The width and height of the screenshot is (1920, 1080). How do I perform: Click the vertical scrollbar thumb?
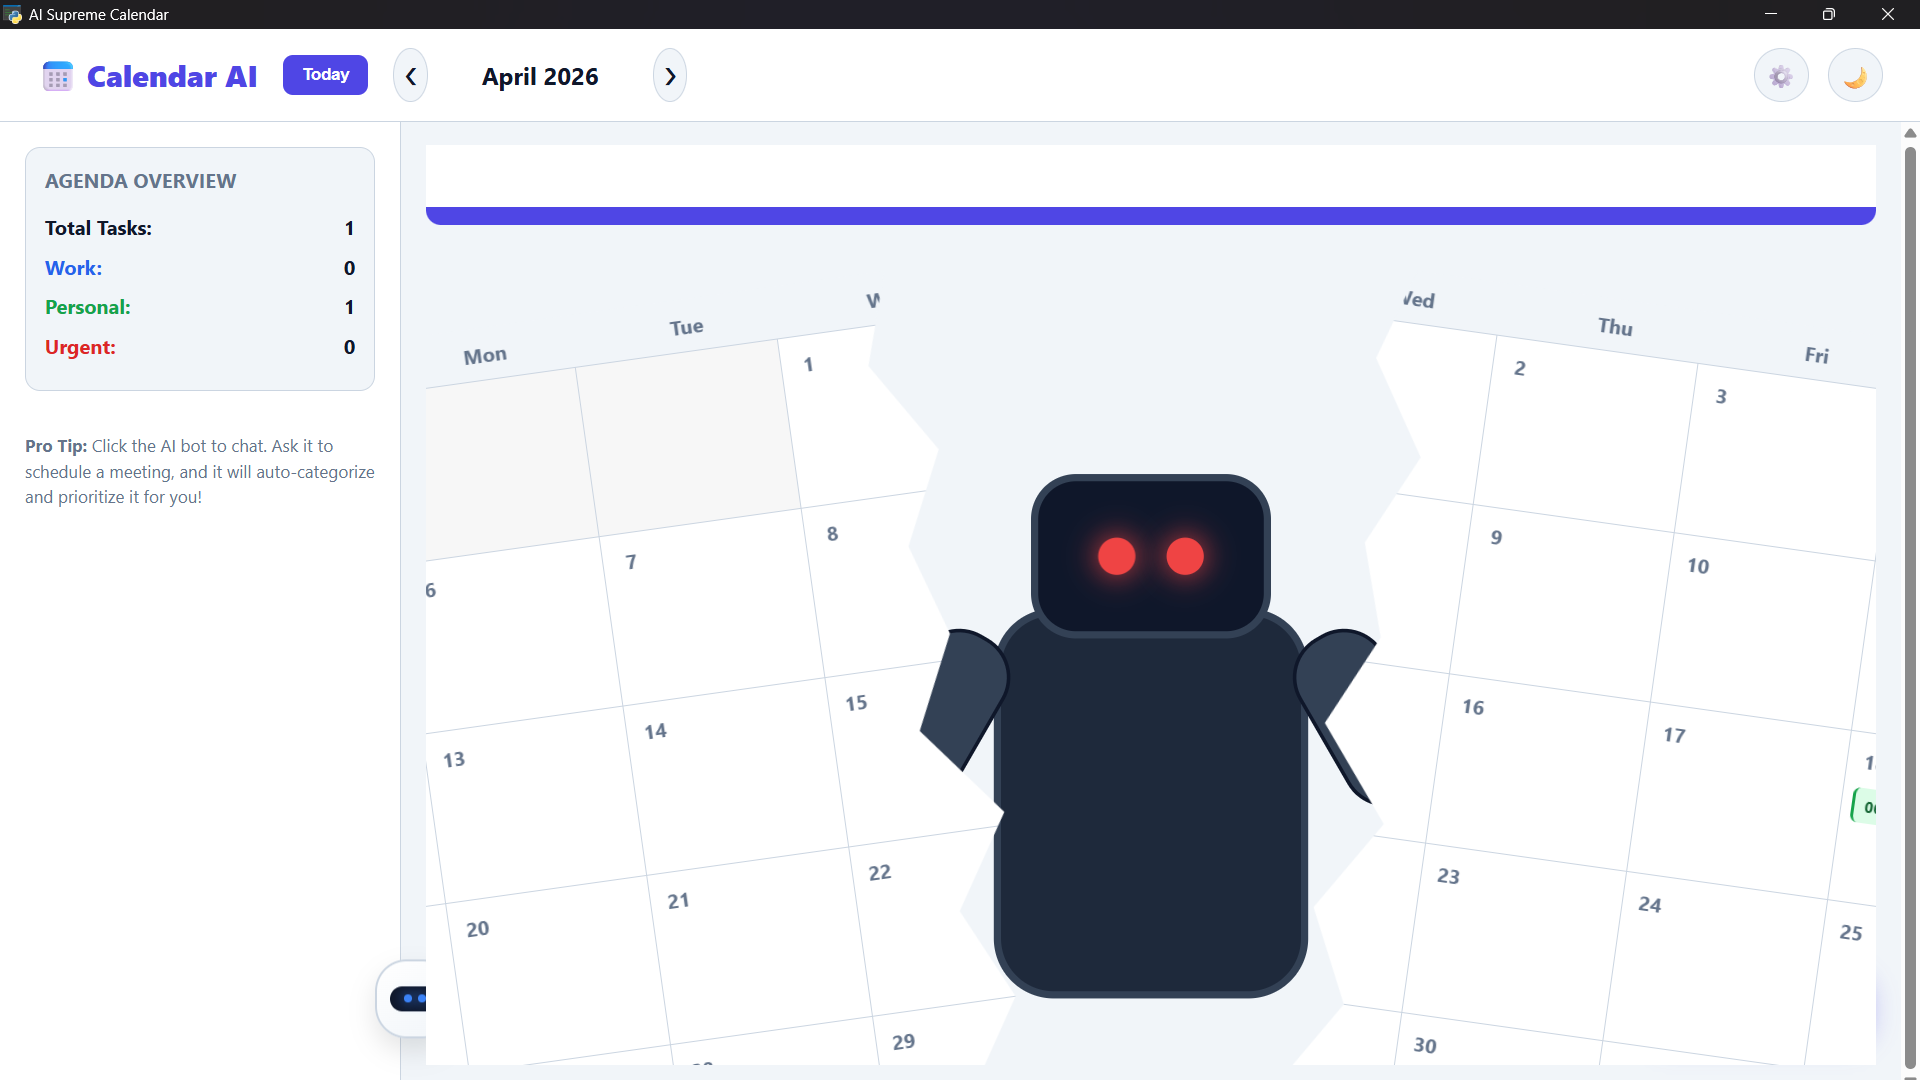[1910, 608]
